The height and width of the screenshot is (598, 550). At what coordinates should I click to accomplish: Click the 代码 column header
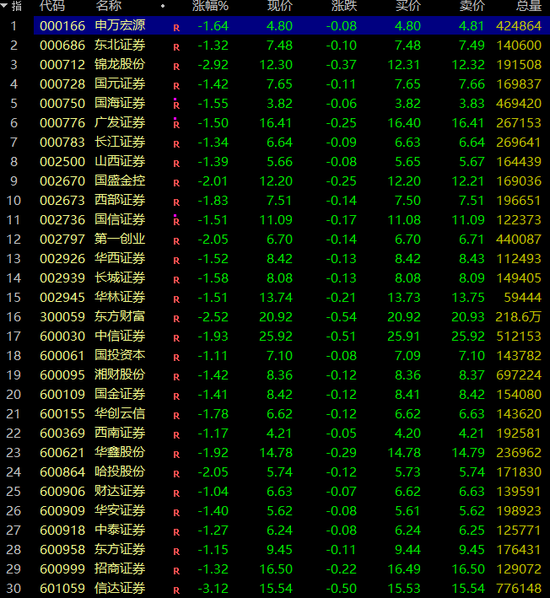click(x=52, y=5)
